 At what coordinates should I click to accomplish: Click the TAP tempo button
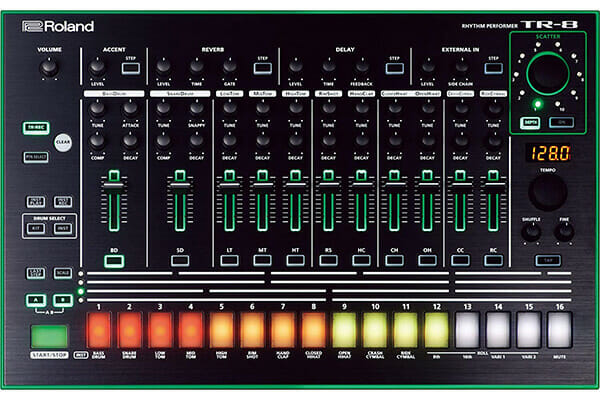click(548, 261)
